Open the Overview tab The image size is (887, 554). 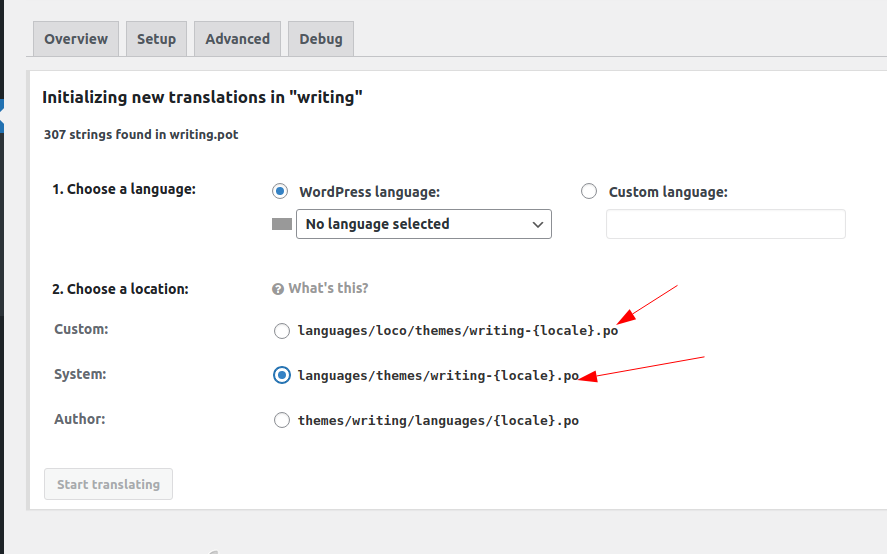pyautogui.click(x=76, y=39)
